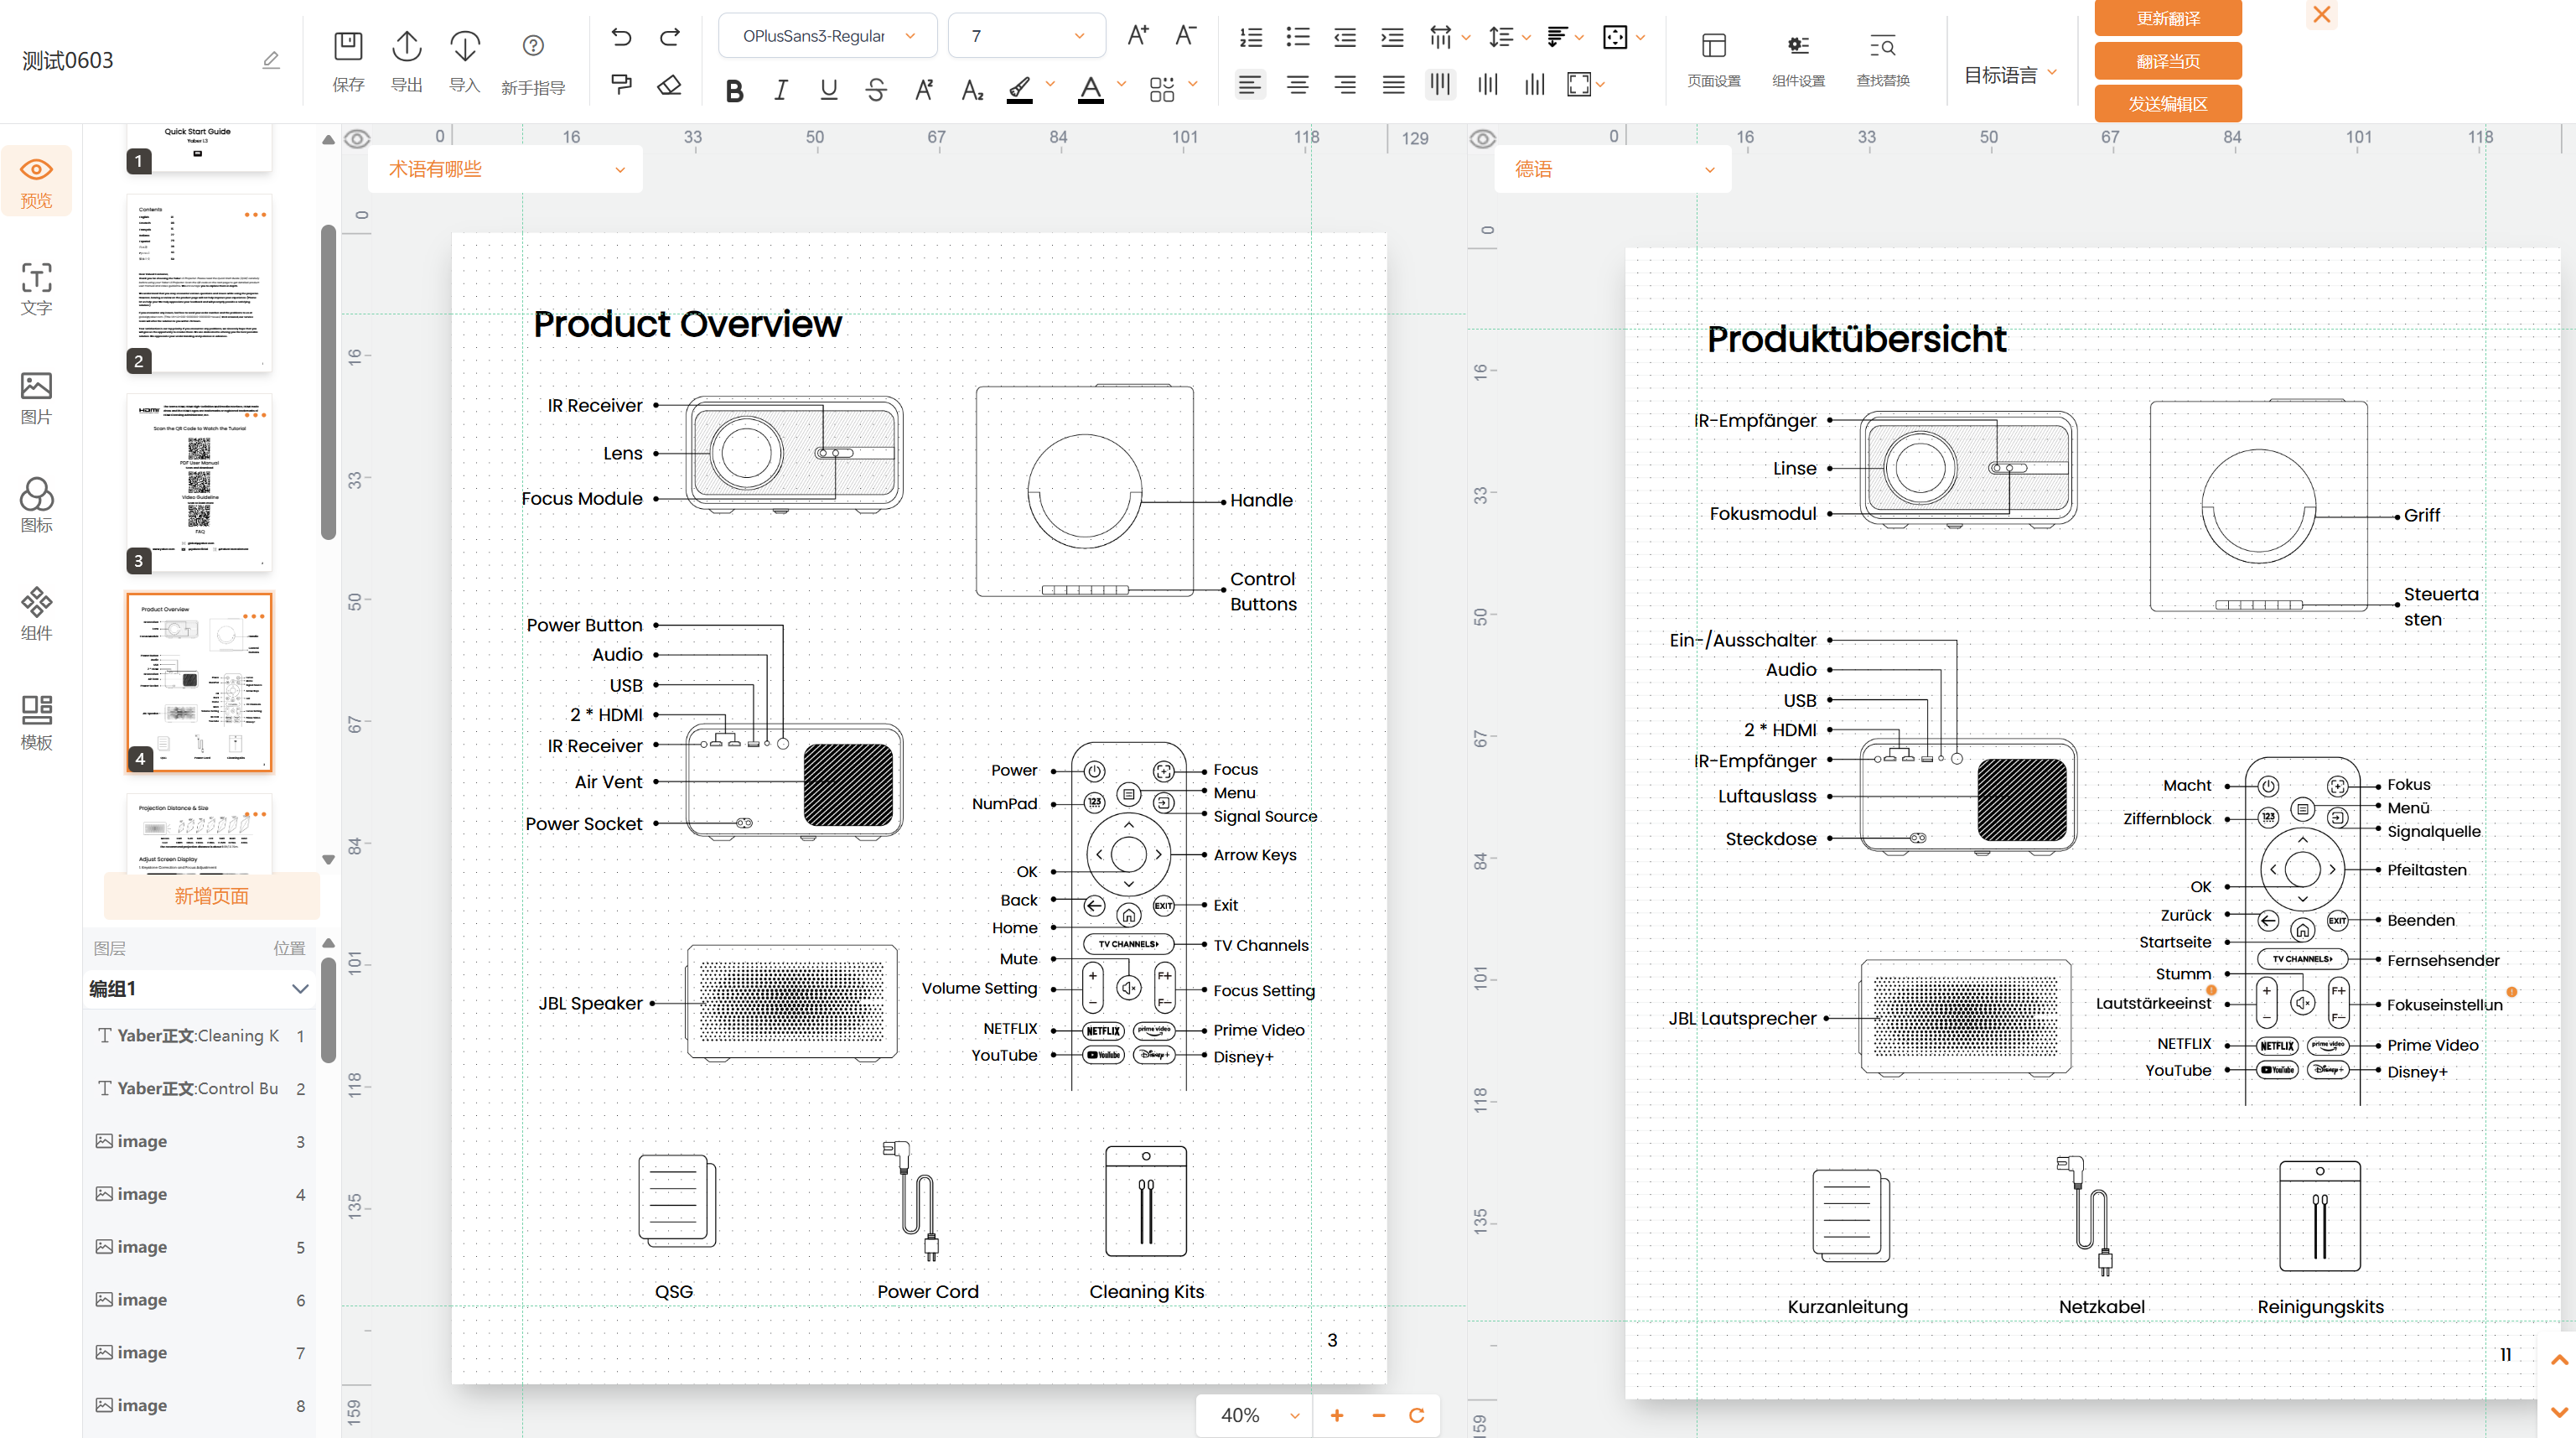Click the 翻译当页 translate page button
This screenshot has height=1438, width=2576.
click(2167, 61)
